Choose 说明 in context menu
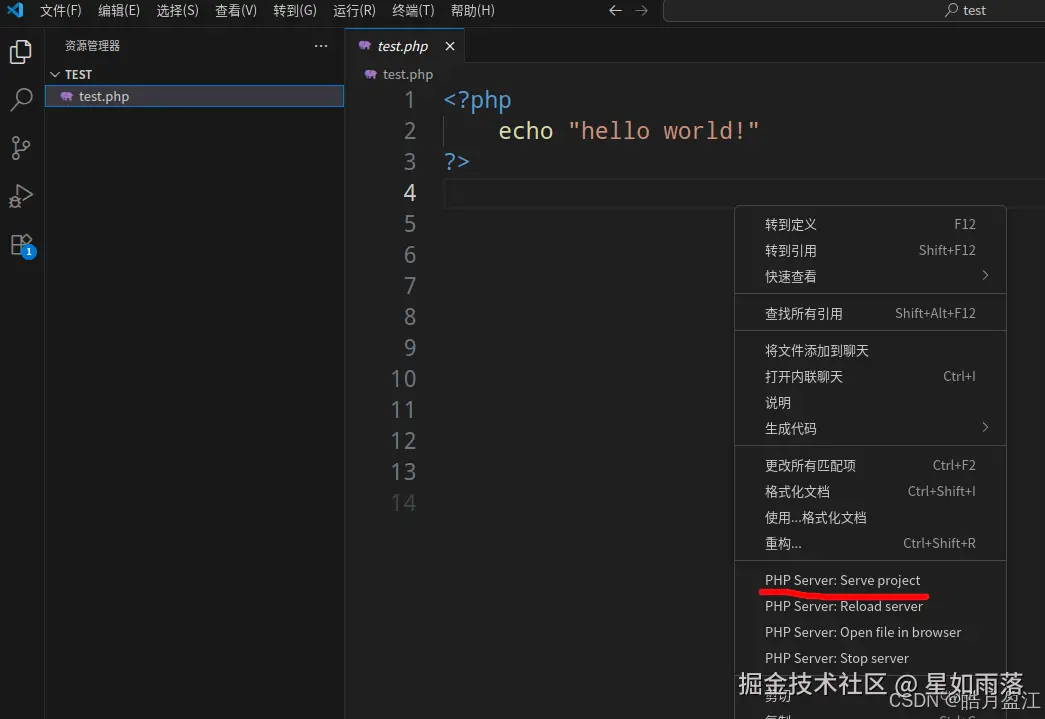1045x719 pixels. (x=870, y=402)
